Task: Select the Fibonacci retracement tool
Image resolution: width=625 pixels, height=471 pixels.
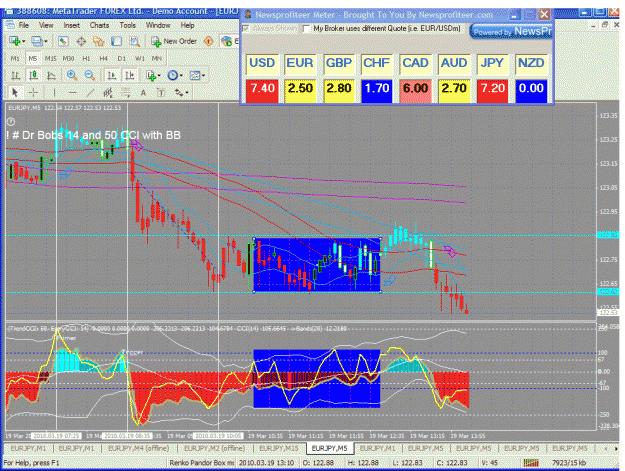Action: click(x=126, y=93)
